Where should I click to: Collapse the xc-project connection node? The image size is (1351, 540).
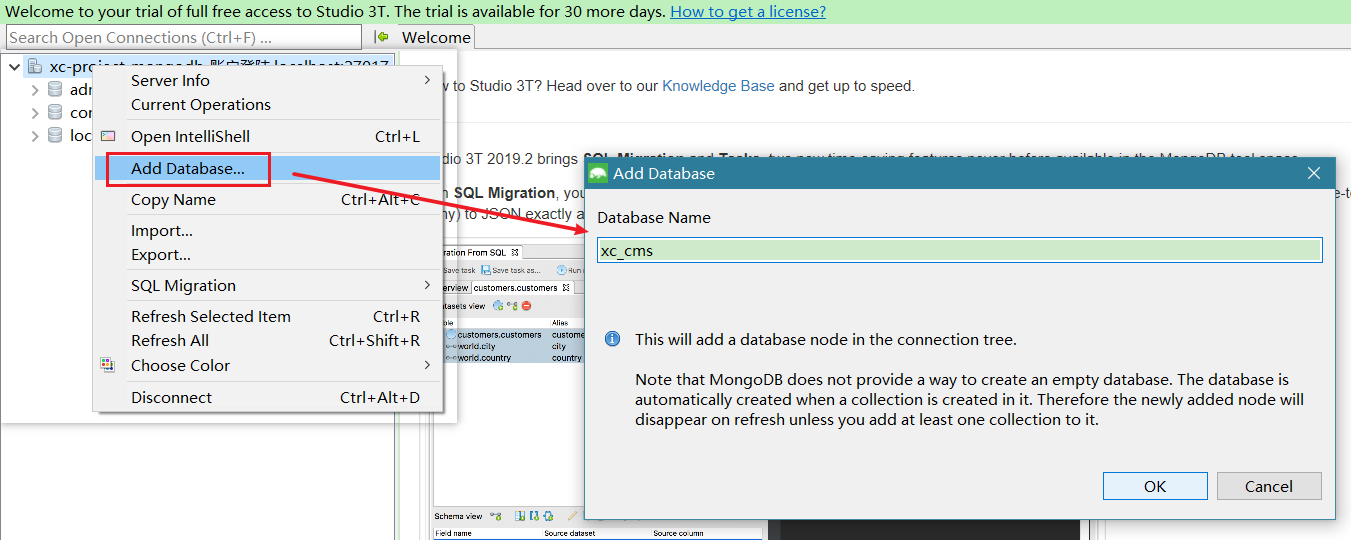coord(14,67)
